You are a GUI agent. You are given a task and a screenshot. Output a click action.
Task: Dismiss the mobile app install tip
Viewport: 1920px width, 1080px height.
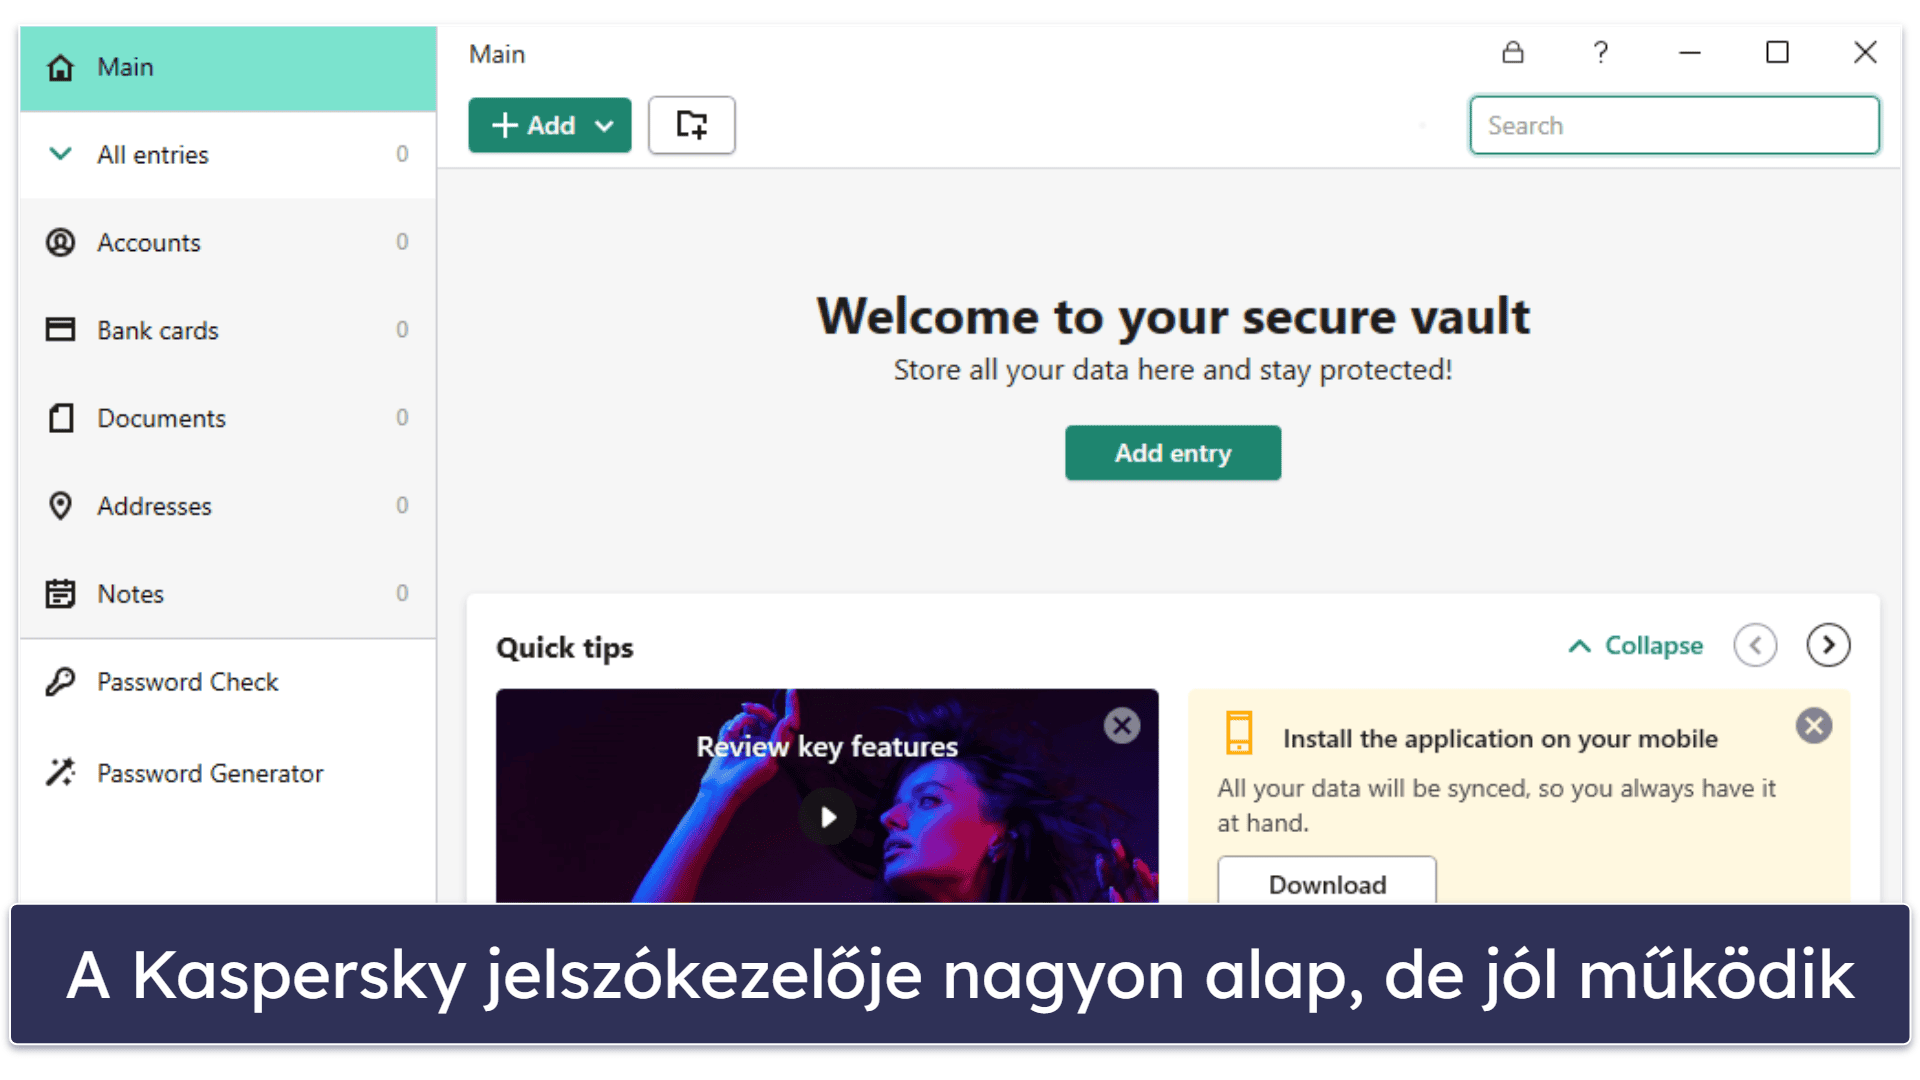pos(1817,724)
